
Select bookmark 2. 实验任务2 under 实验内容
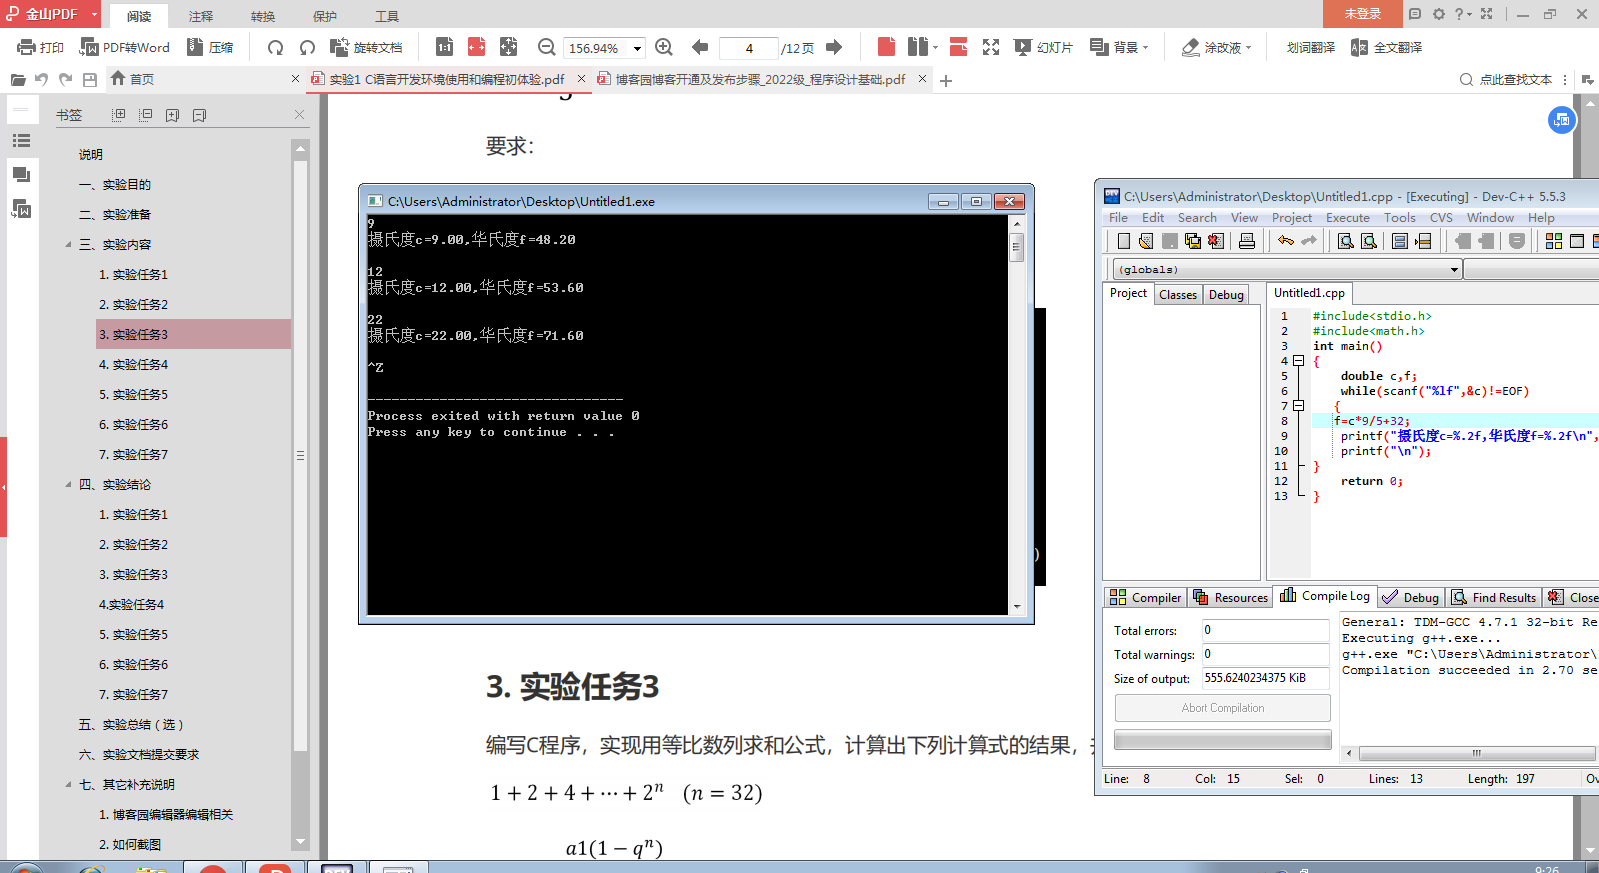[133, 304]
